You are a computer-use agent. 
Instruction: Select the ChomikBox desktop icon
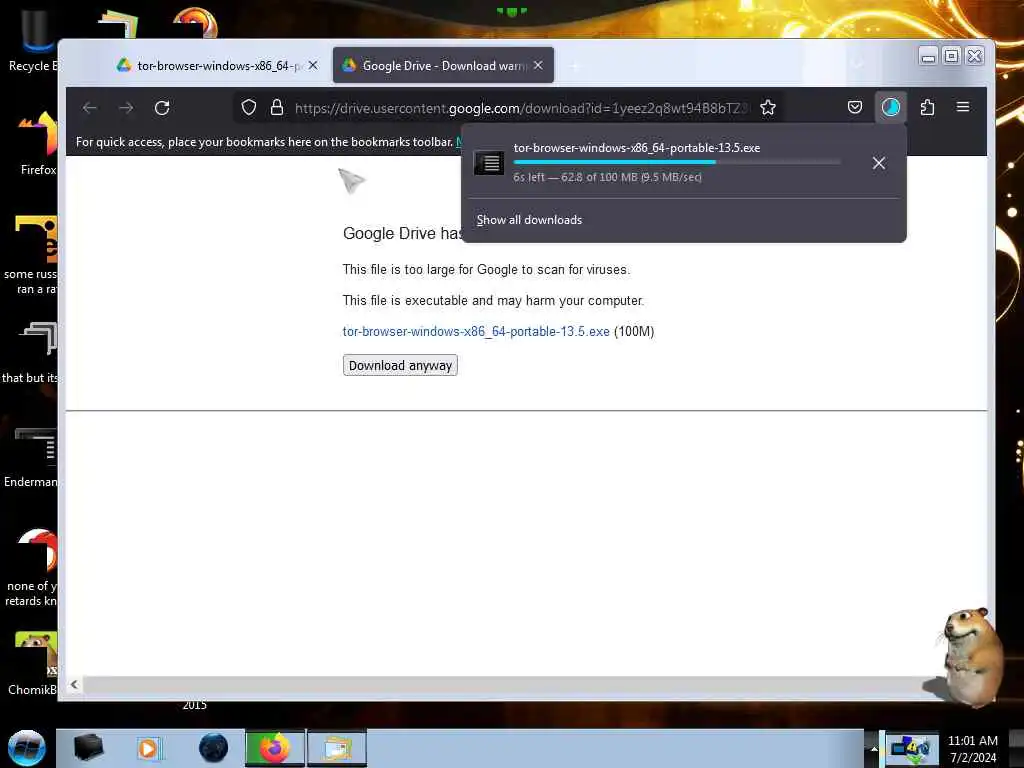click(33, 663)
